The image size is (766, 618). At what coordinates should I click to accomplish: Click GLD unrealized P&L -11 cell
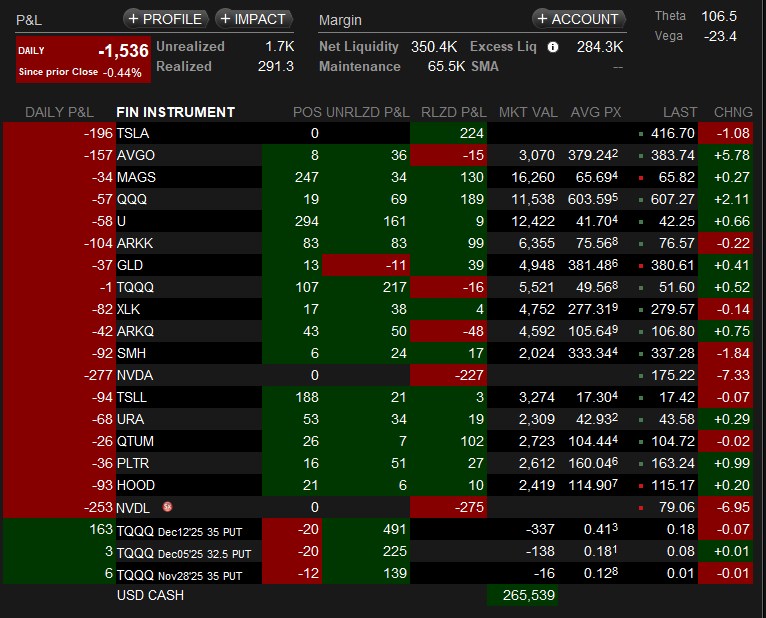[366, 265]
